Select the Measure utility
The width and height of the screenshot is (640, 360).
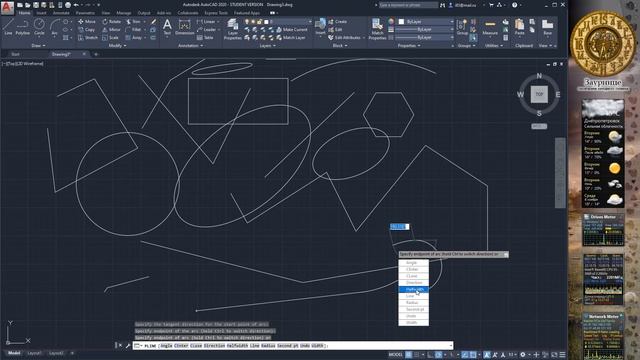click(x=490, y=27)
